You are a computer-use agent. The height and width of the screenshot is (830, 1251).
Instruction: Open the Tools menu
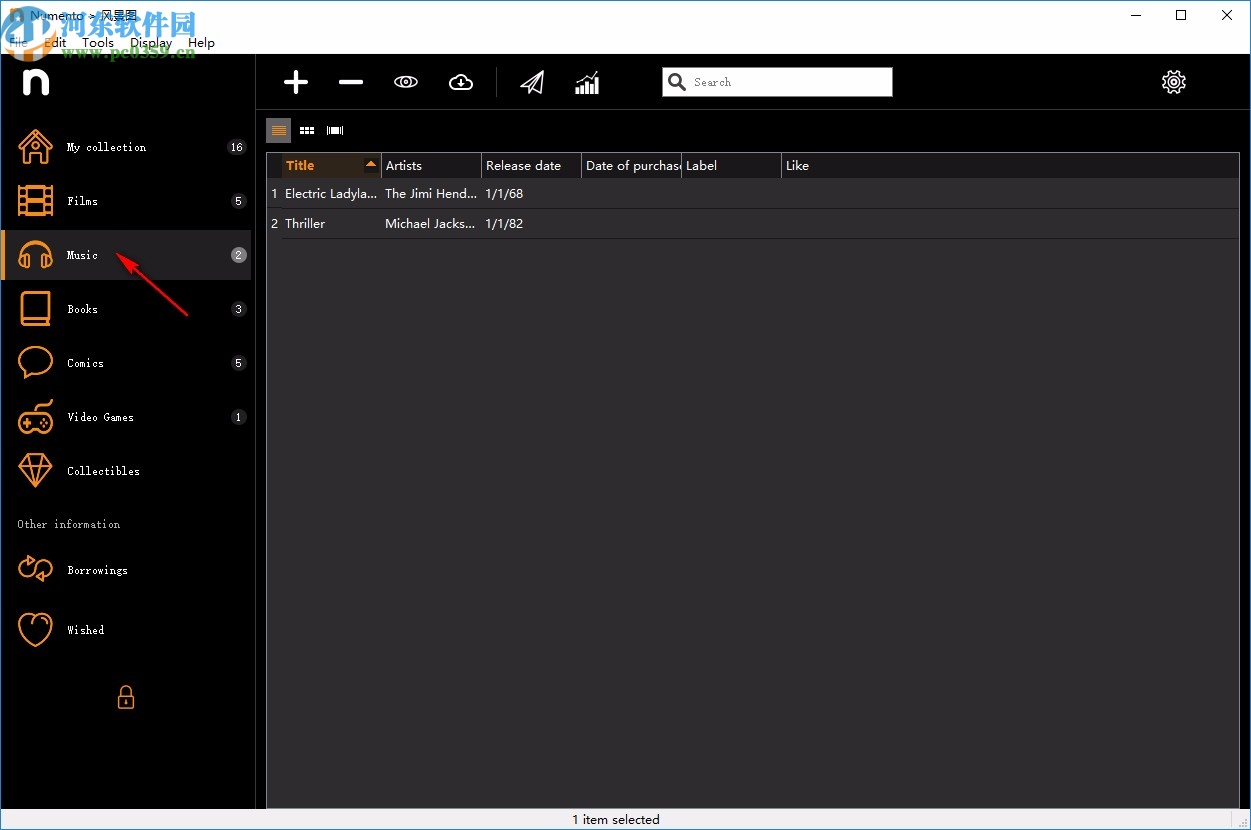click(x=98, y=43)
